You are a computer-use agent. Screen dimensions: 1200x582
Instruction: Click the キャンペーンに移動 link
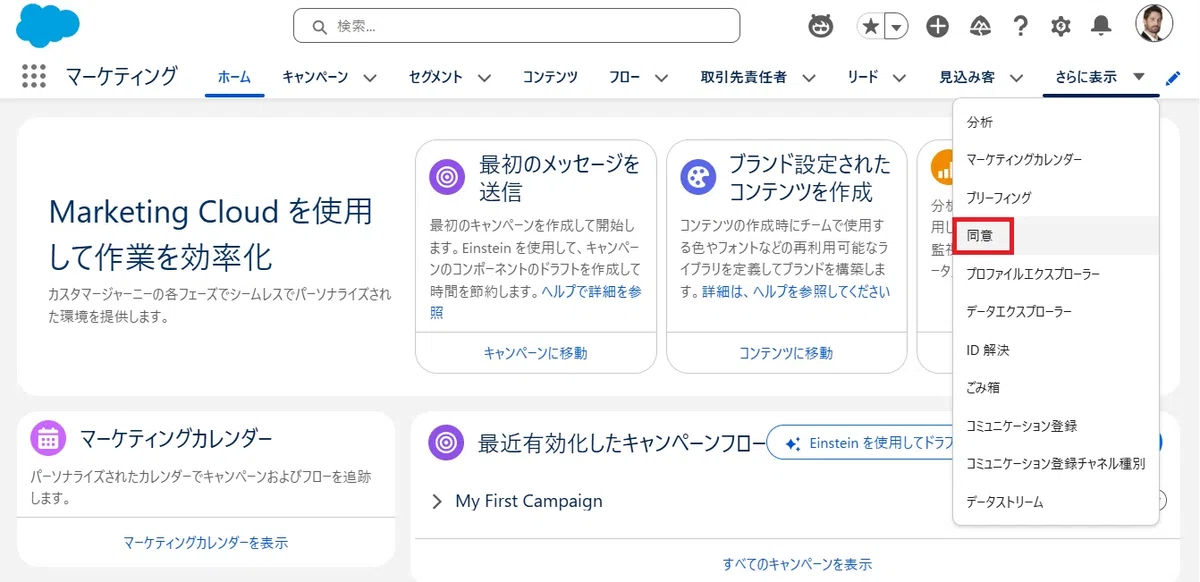click(x=535, y=353)
